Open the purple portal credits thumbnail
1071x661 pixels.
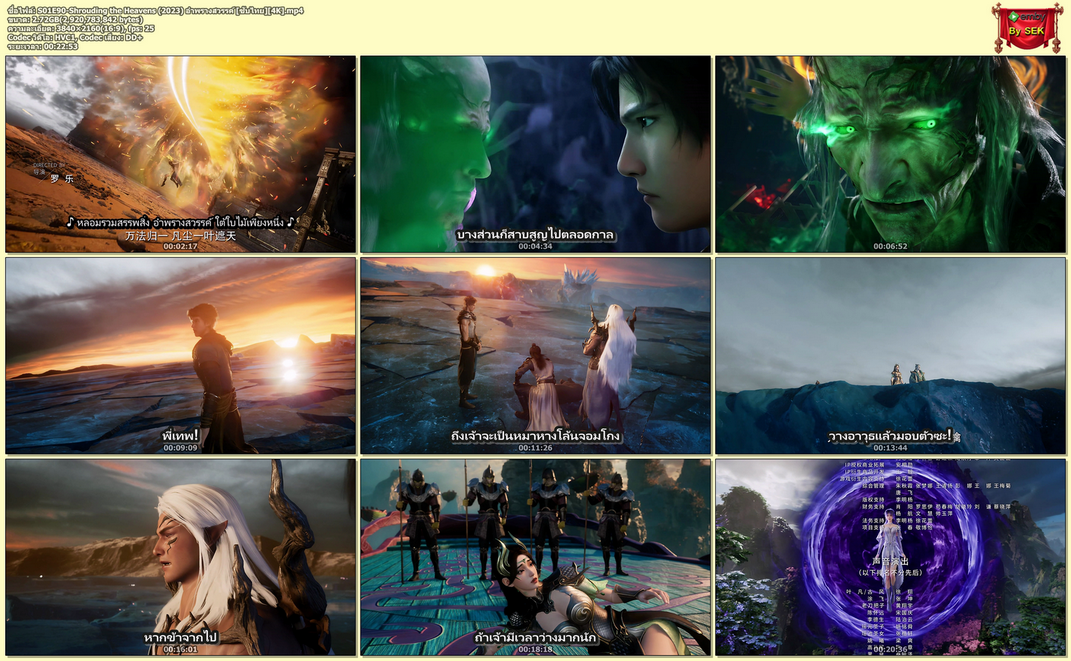891,557
